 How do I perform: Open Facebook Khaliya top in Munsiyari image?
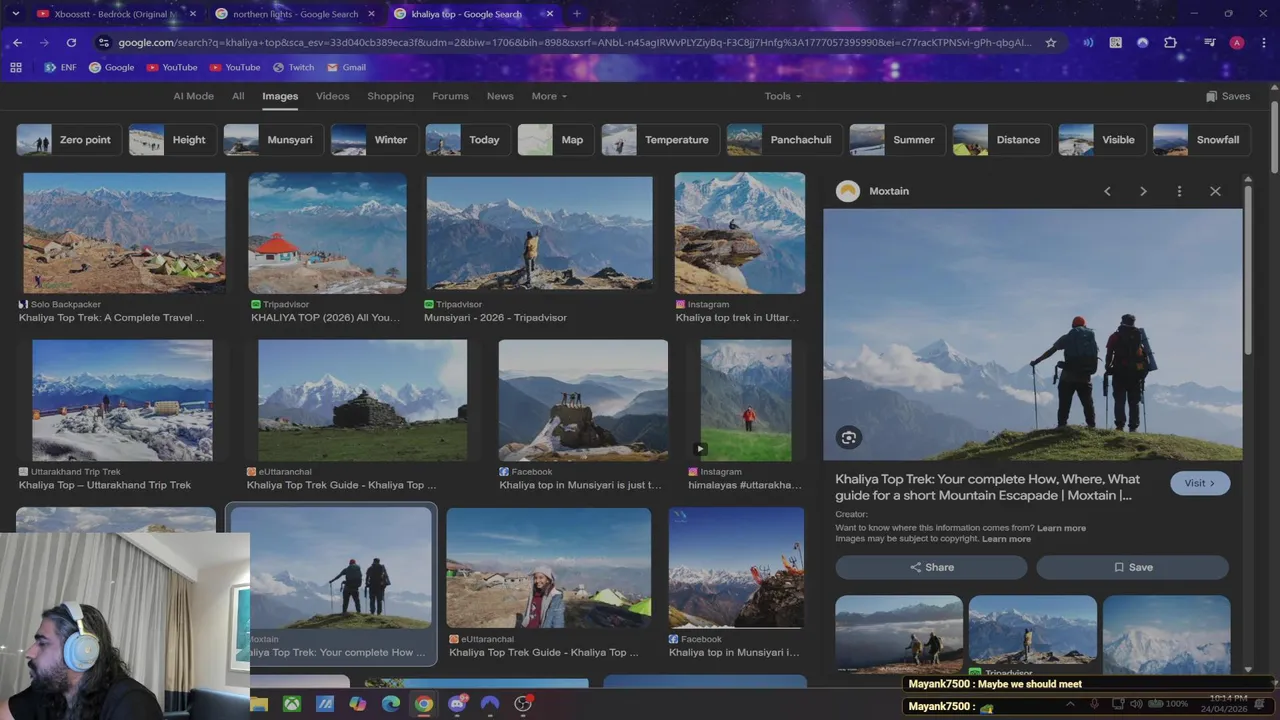(x=583, y=400)
